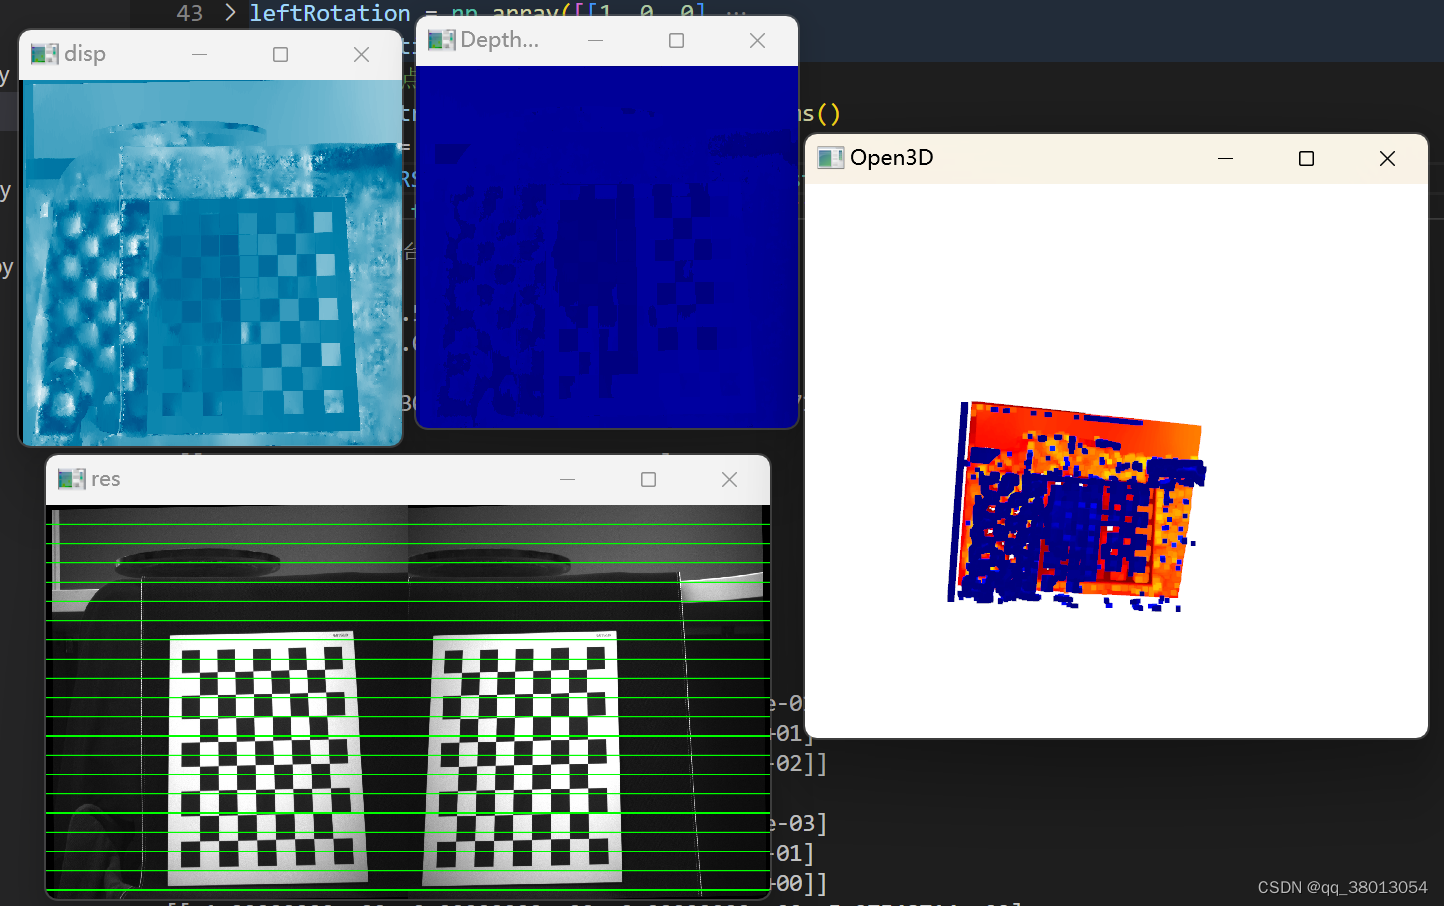This screenshot has width=1444, height=906.
Task: Minimize the res window
Action: point(567,479)
